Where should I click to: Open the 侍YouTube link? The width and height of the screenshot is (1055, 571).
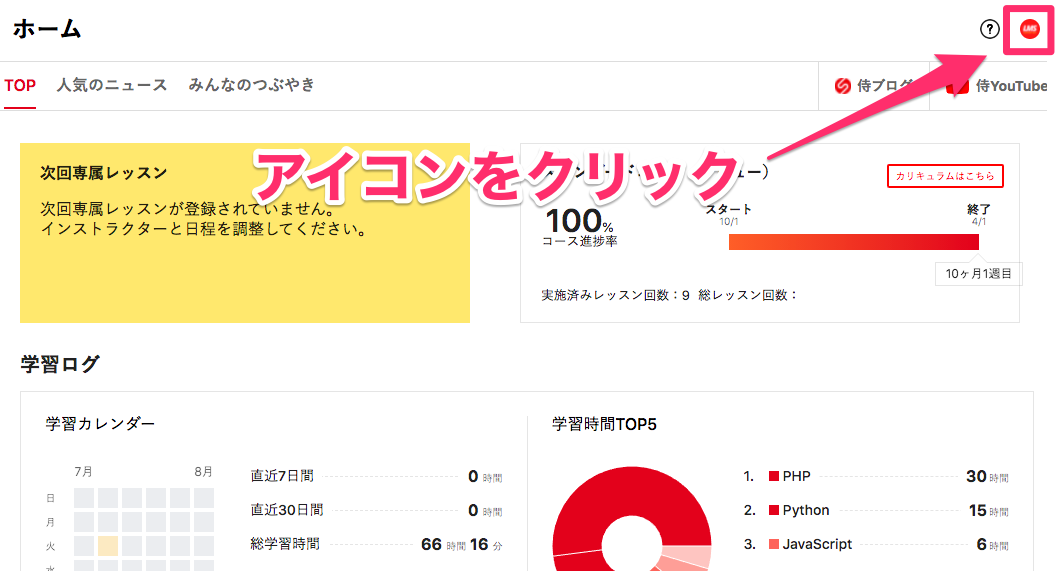pos(1010,86)
